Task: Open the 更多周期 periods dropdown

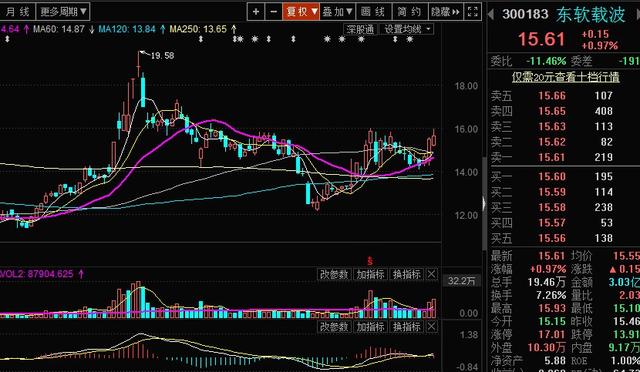Action: click(63, 11)
